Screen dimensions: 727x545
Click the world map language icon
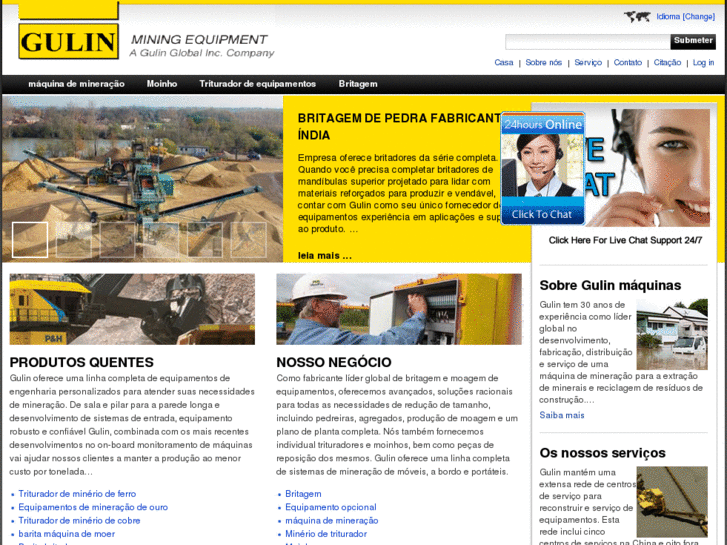tap(637, 17)
